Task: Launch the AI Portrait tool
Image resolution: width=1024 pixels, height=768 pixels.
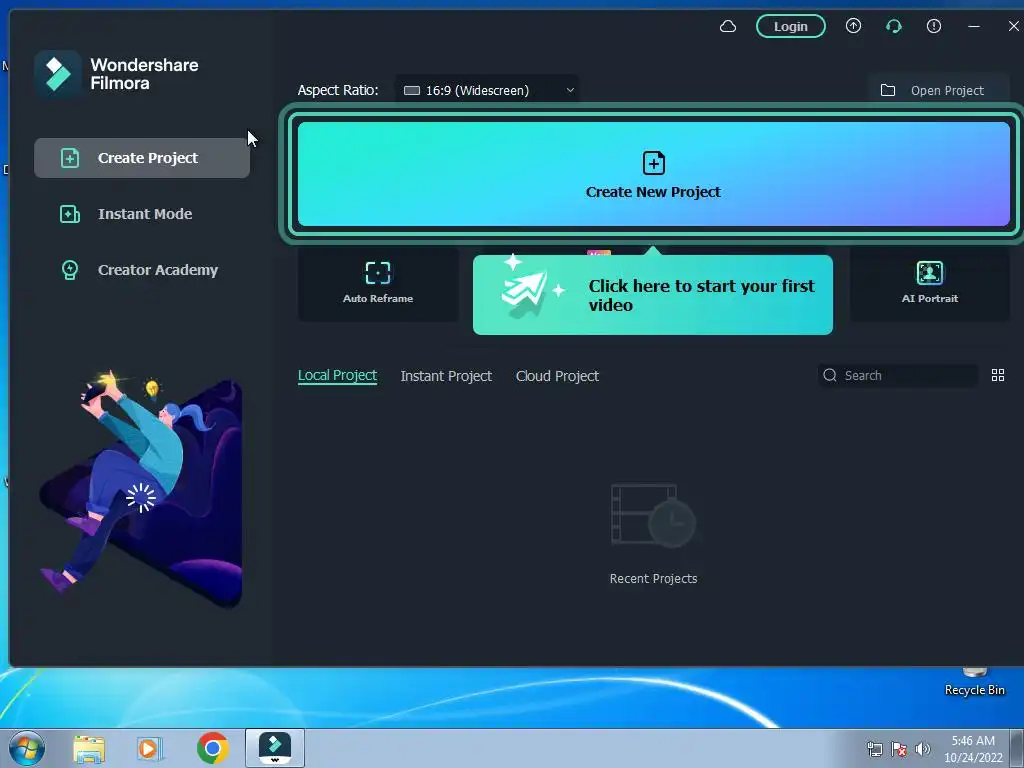Action: pyautogui.click(x=929, y=283)
